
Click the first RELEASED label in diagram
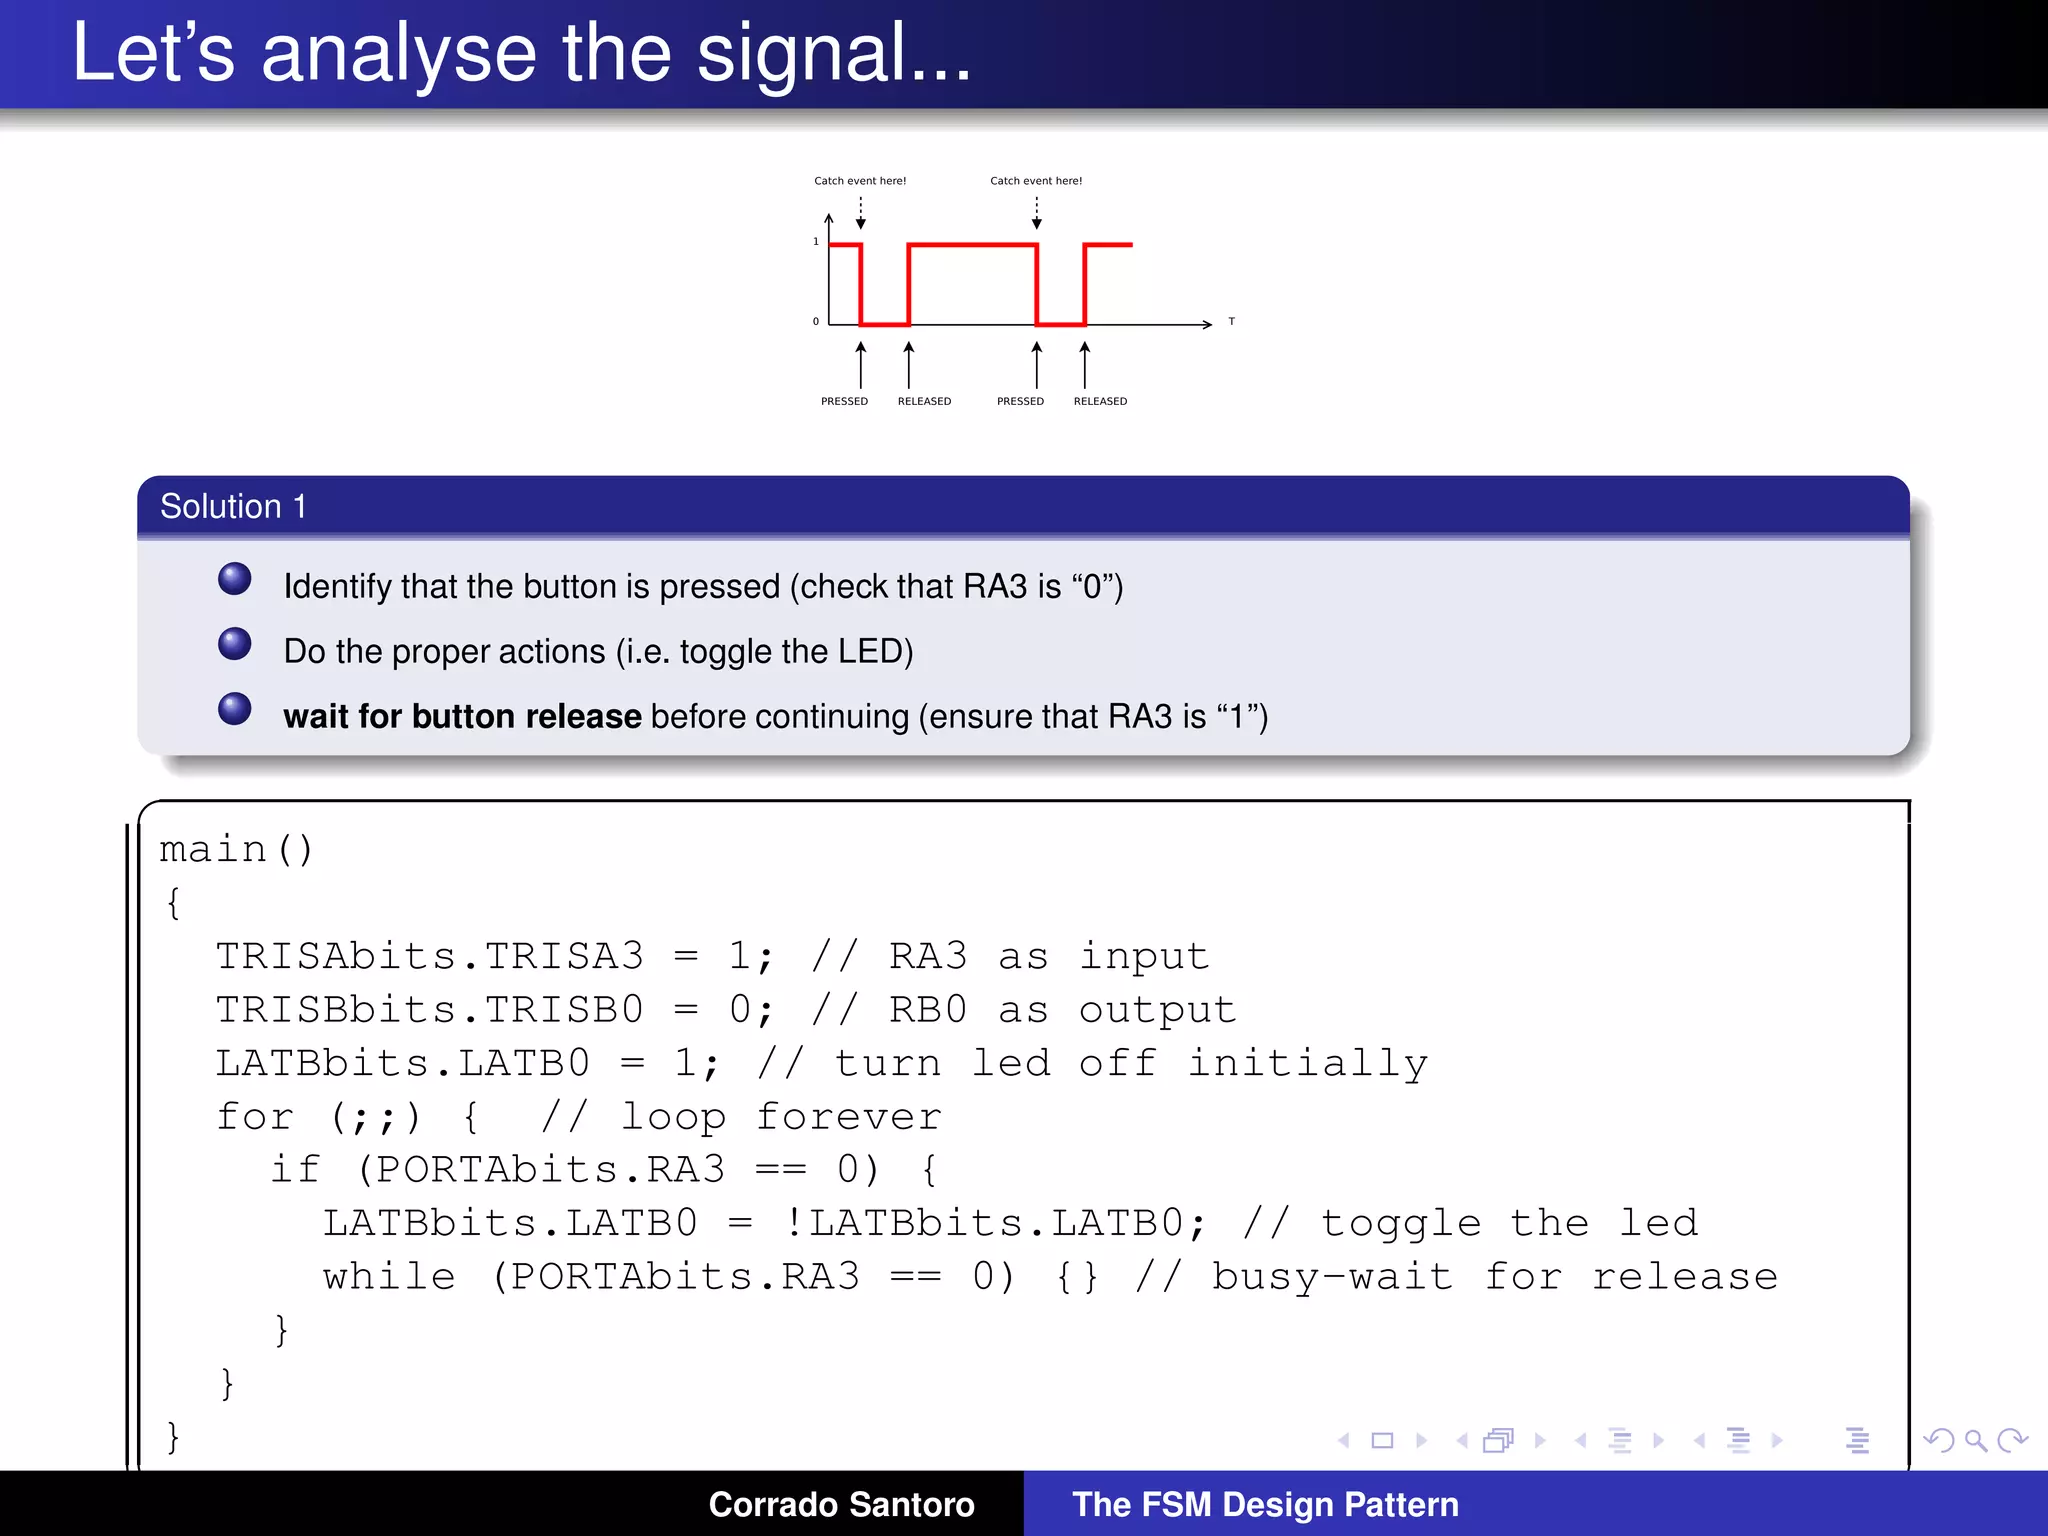(924, 401)
